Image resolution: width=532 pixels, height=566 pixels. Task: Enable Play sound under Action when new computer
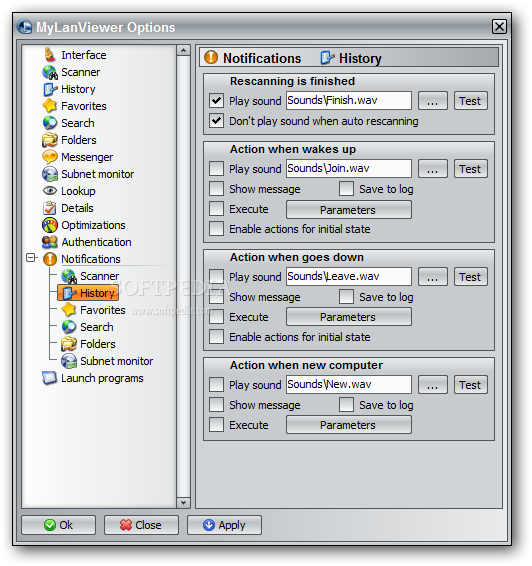coord(216,384)
